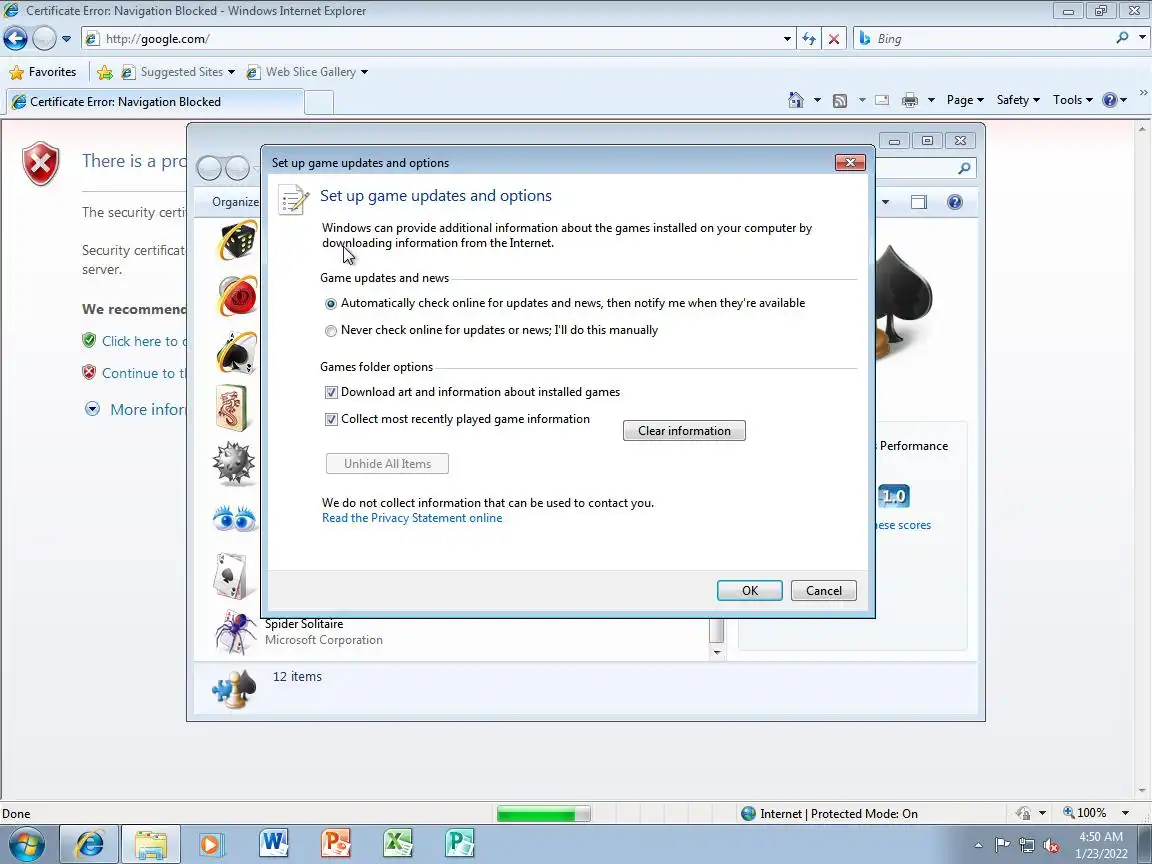Select the dice game icon in Games list
1152x864 pixels.
(x=236, y=240)
